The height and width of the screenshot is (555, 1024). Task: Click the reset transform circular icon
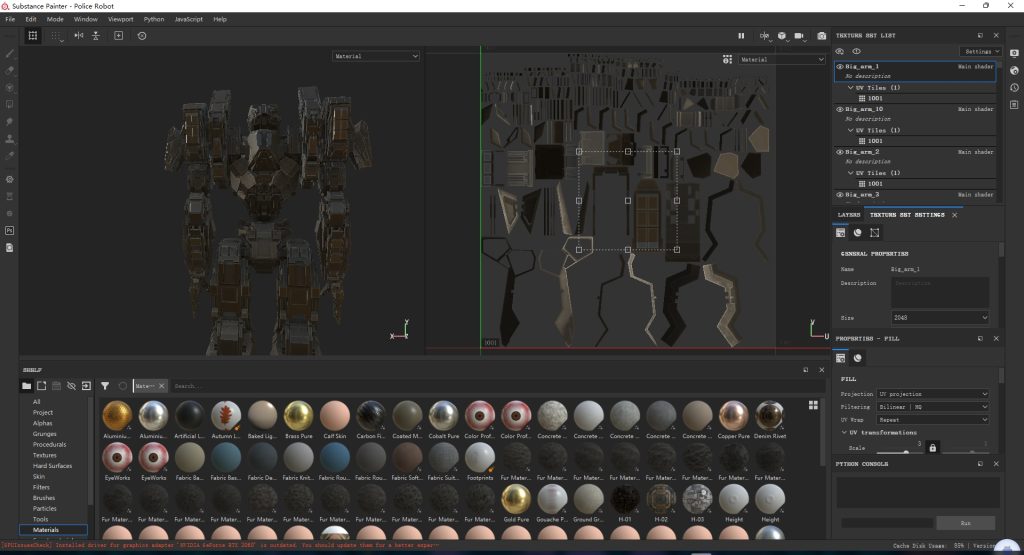[142, 36]
